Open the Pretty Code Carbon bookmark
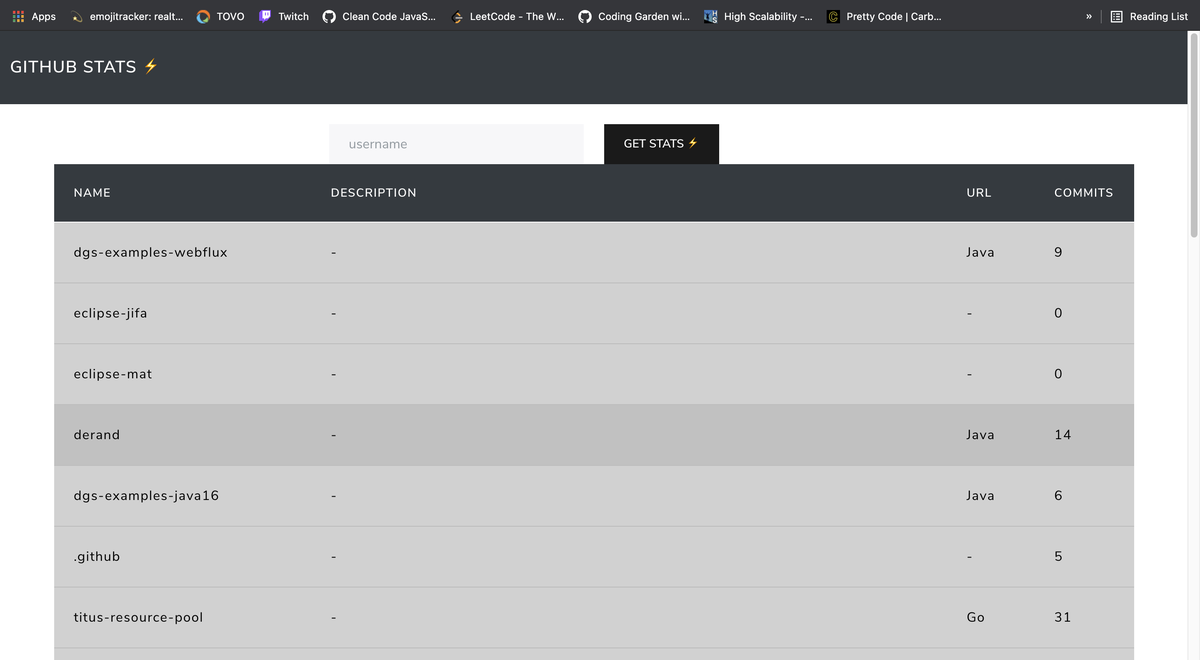The height and width of the screenshot is (660, 1200). pos(884,16)
